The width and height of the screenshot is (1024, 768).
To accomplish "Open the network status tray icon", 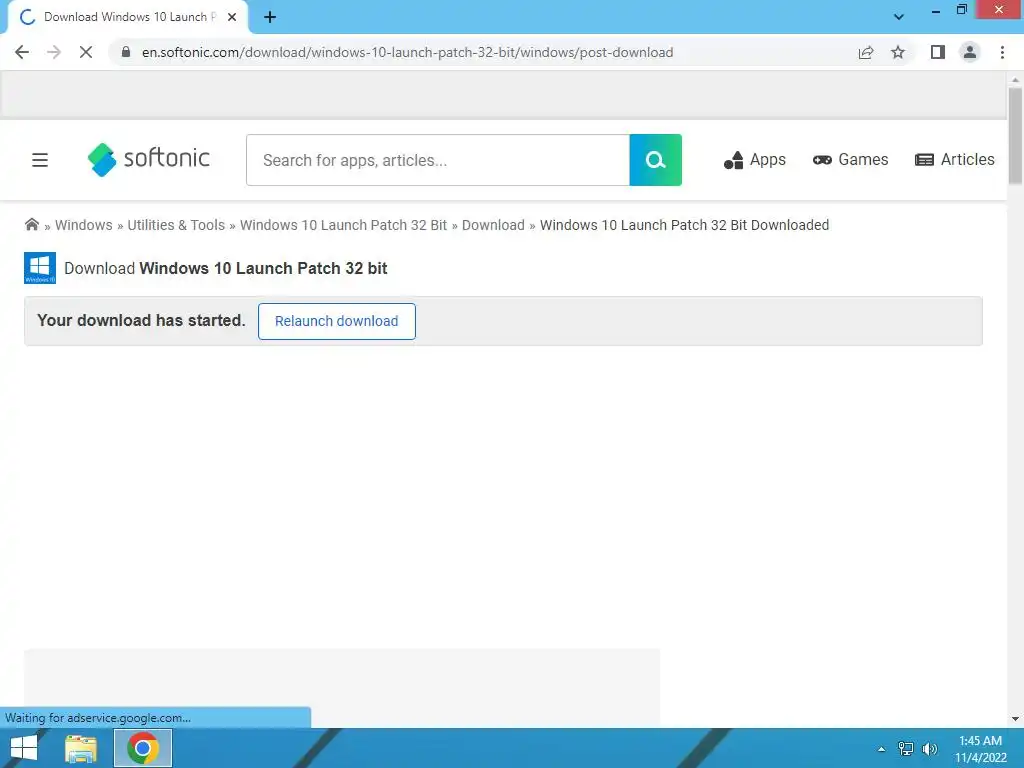I will coord(906,749).
